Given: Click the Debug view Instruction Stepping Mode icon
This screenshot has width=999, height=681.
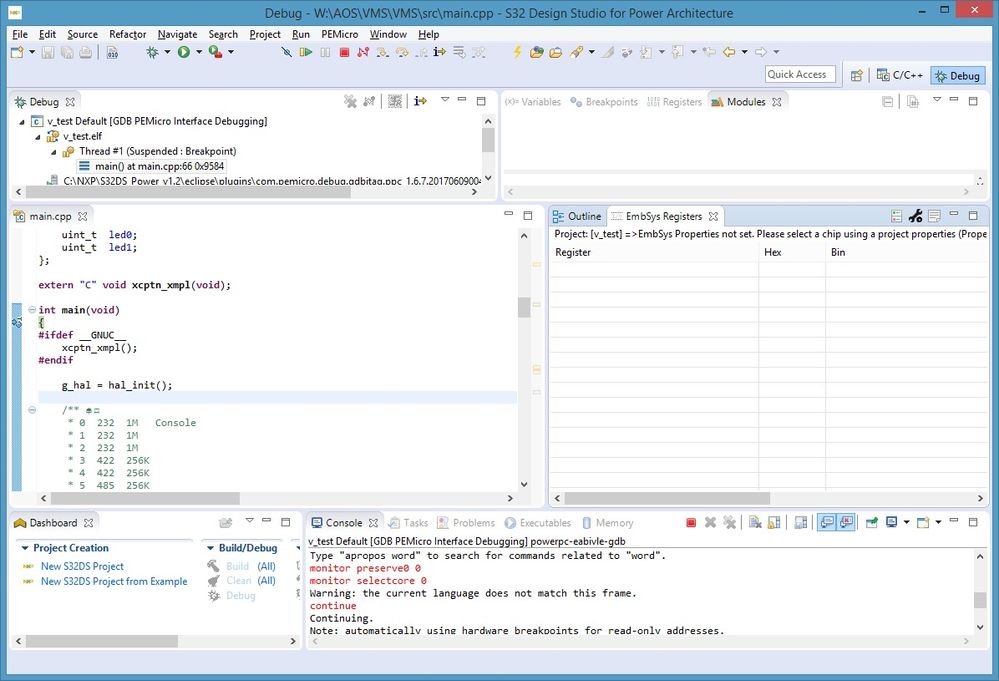Looking at the screenshot, I should [420, 101].
